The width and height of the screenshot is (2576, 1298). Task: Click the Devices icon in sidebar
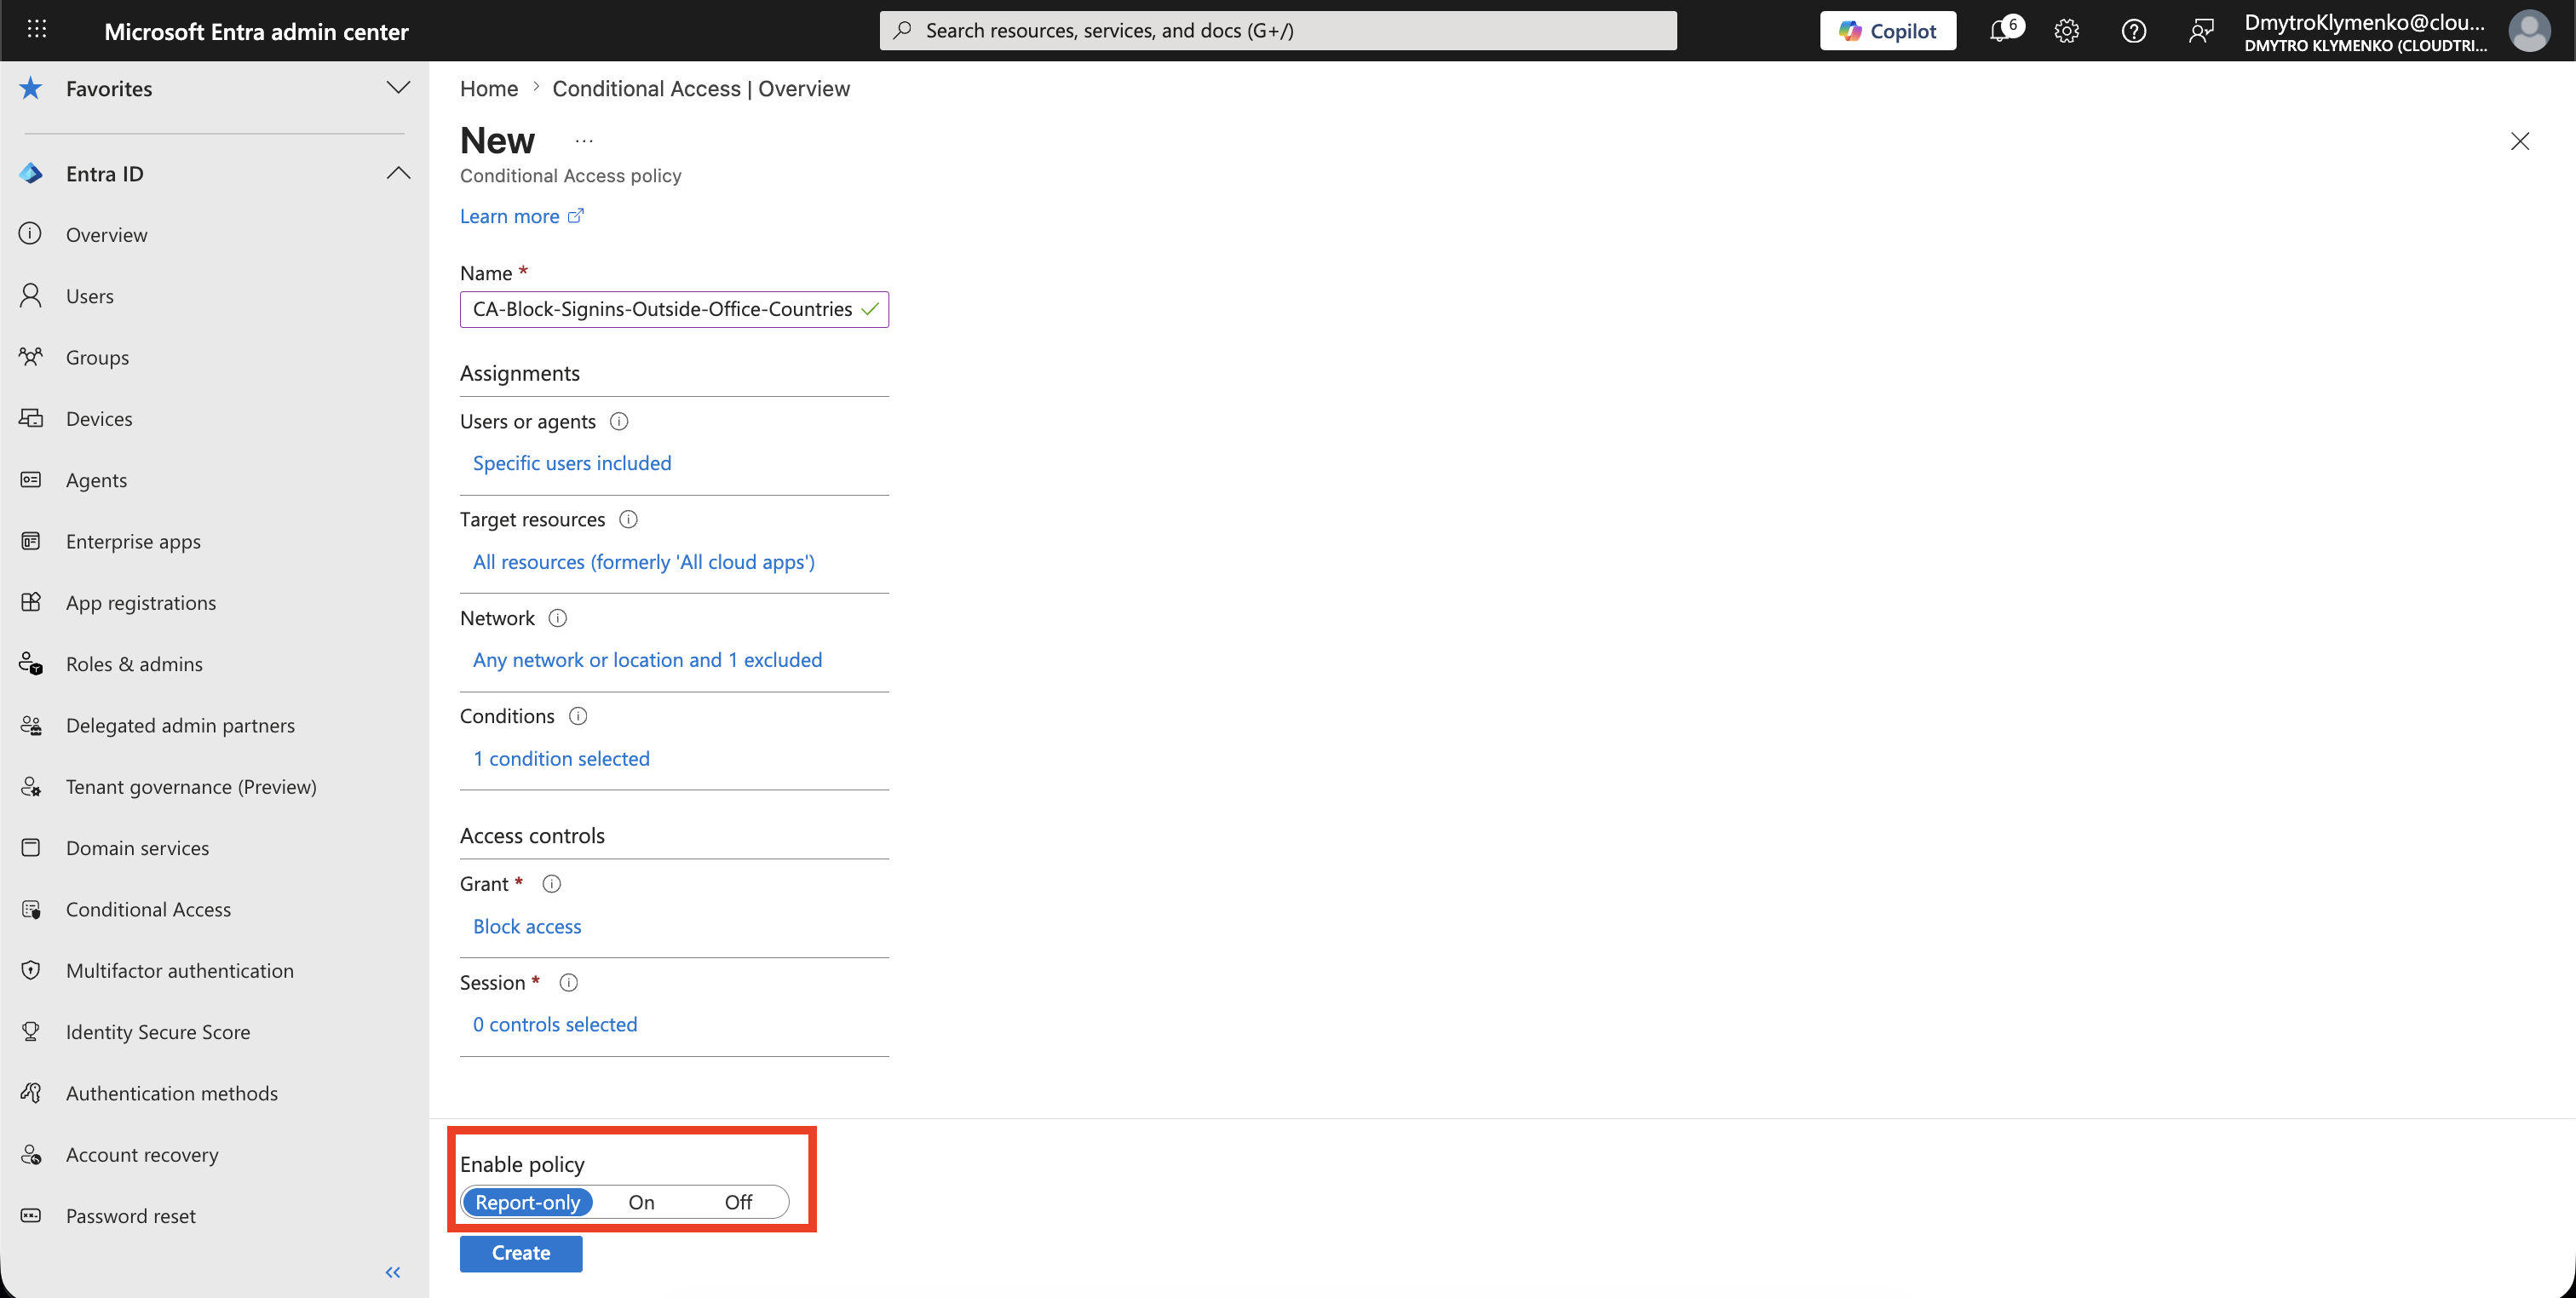[31, 418]
